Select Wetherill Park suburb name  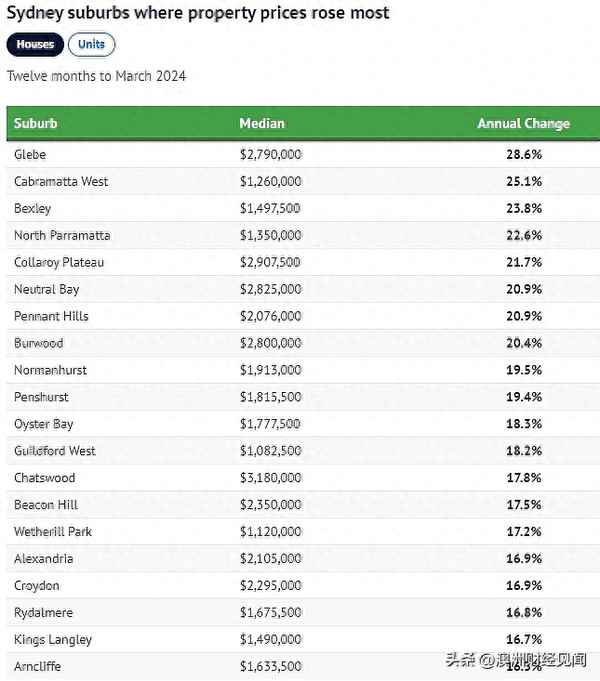tap(53, 532)
